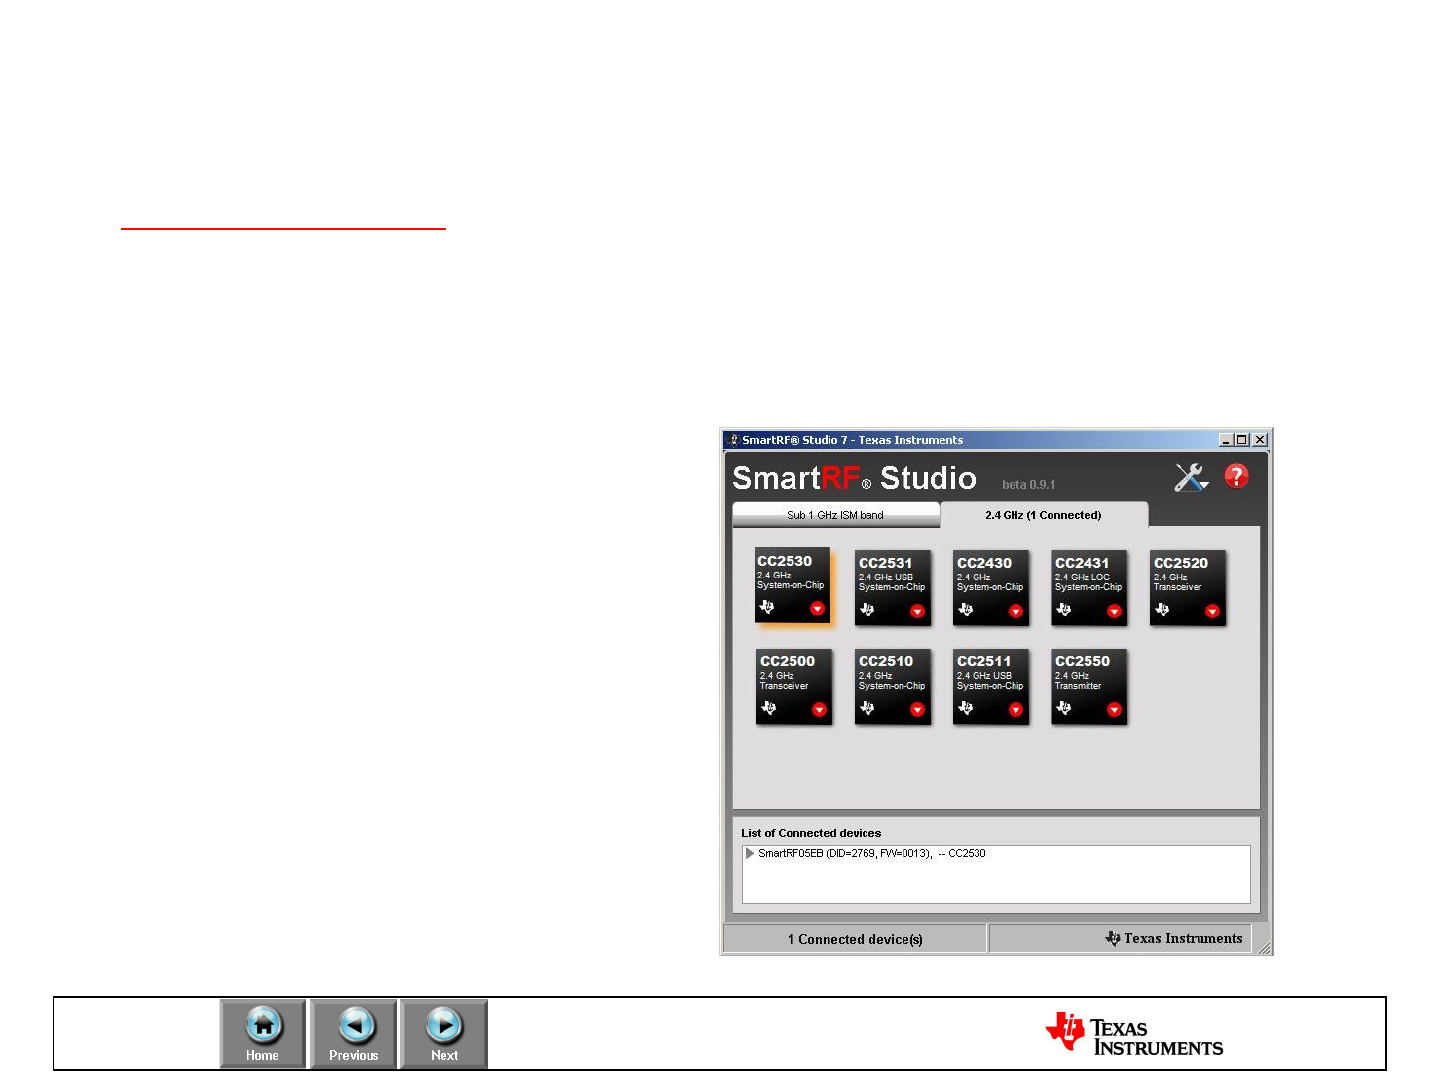Image resolution: width=1440 pixels, height=1080 pixels.
Task: Click TI logo icon on CC2531 tile
Action: point(867,609)
